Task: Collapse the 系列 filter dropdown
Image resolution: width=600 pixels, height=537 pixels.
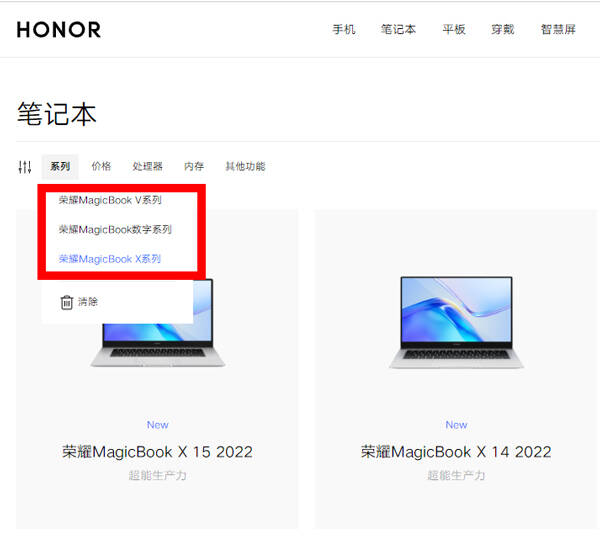Action: [60, 166]
